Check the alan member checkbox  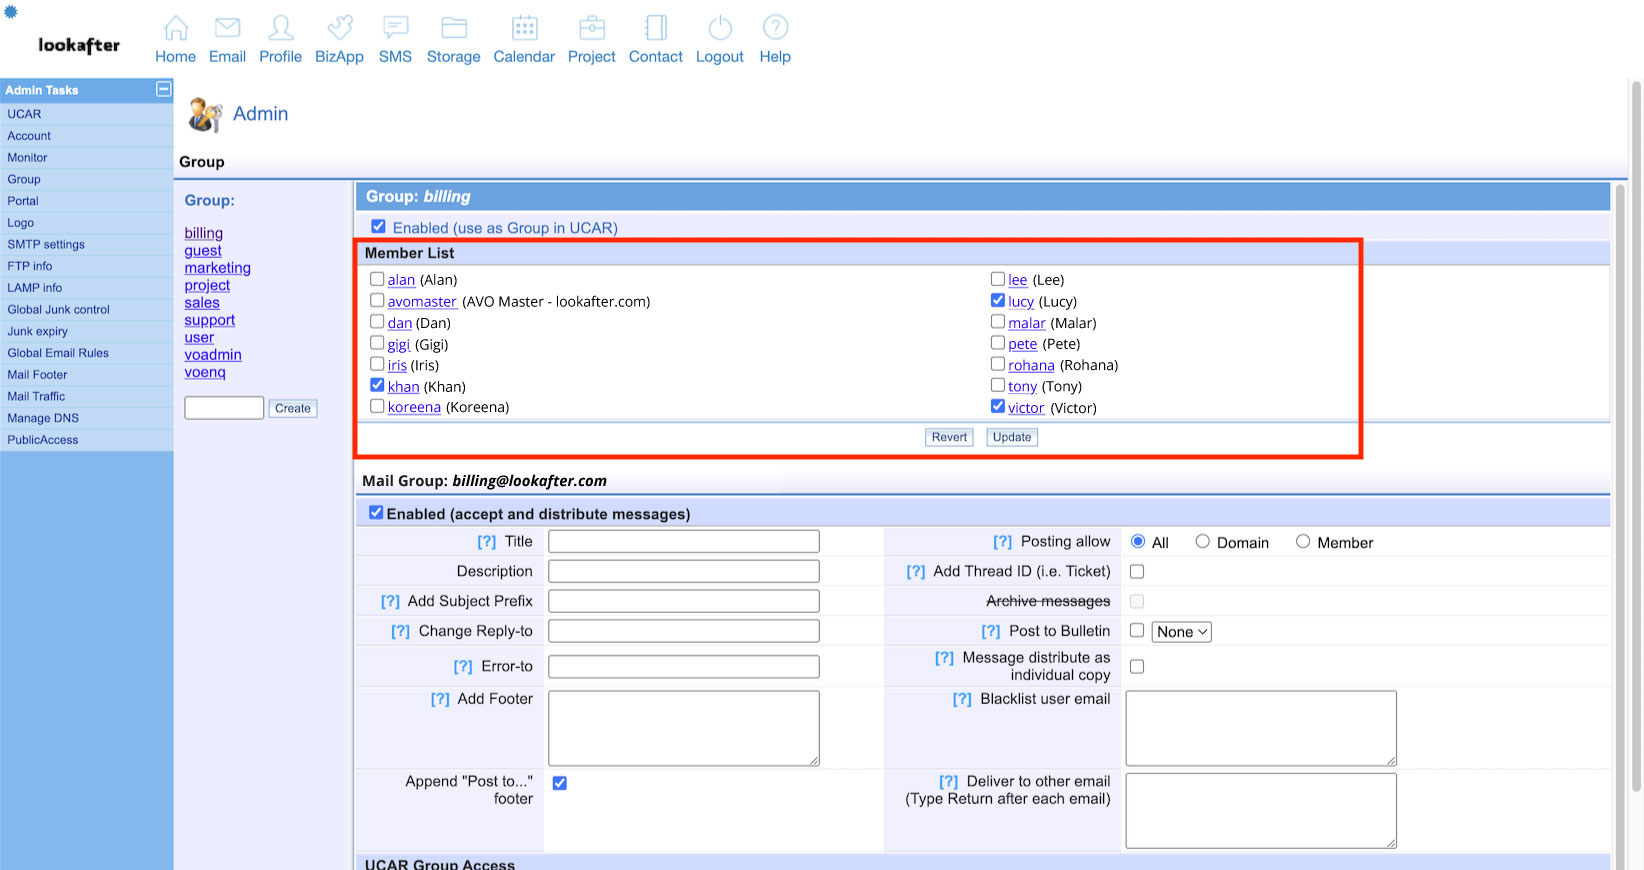click(x=377, y=279)
